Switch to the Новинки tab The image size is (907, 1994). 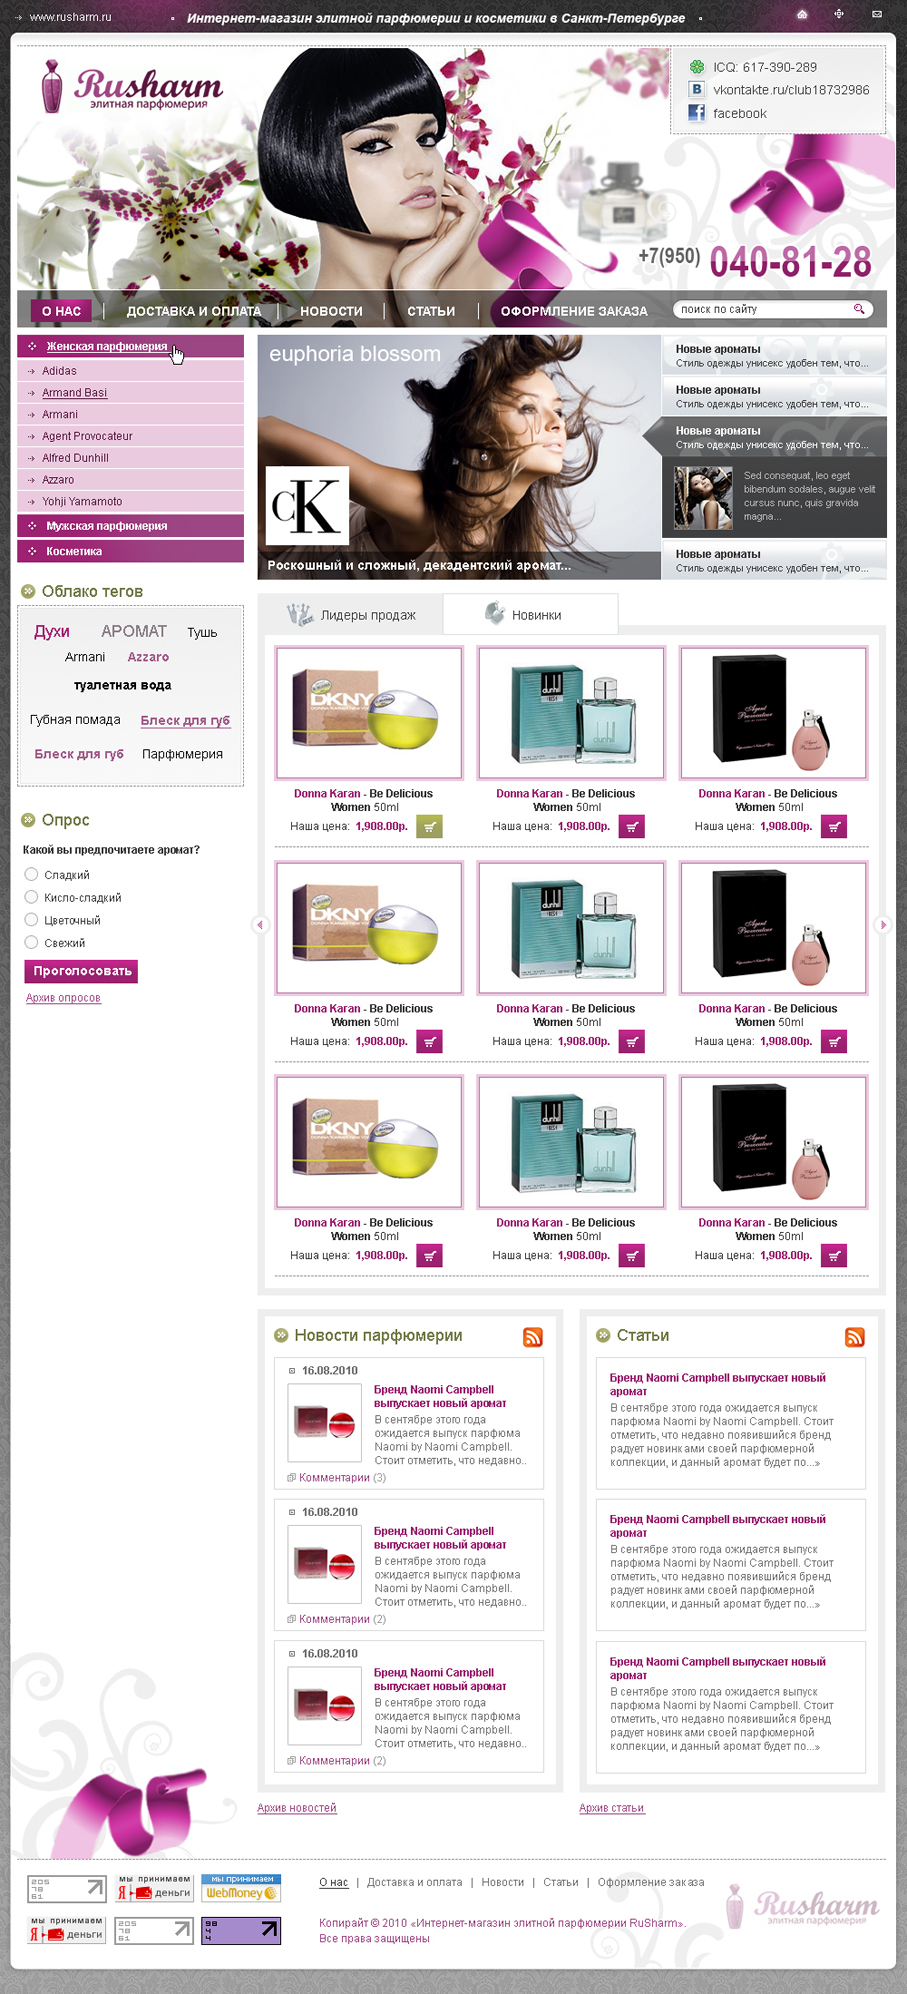(530, 614)
